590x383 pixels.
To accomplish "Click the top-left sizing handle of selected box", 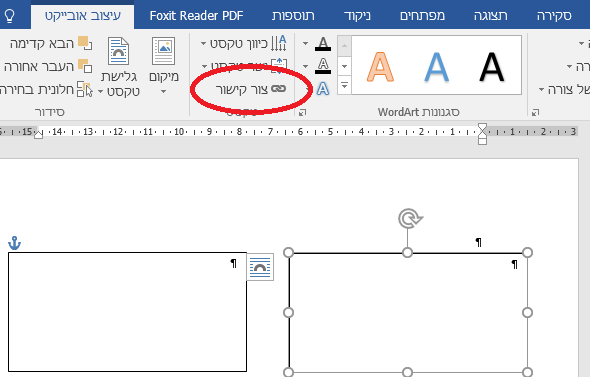I will click(x=289, y=252).
